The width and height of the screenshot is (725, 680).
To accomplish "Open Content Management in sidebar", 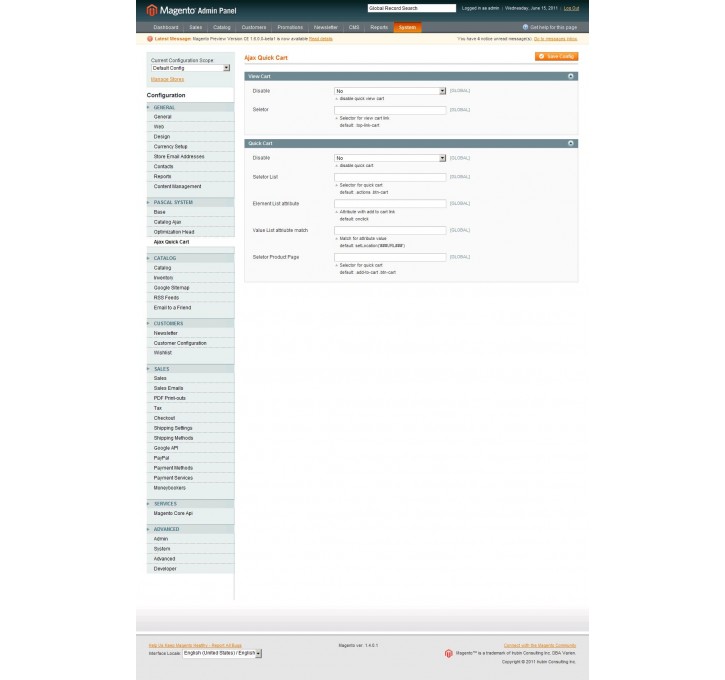I will (190, 187).
